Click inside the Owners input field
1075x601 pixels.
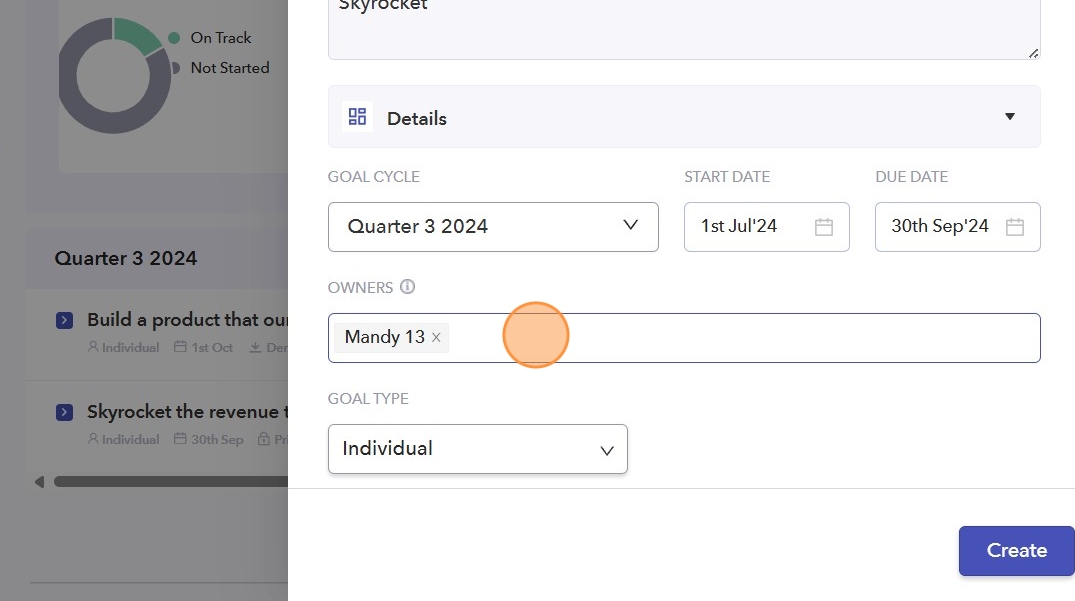coord(740,338)
